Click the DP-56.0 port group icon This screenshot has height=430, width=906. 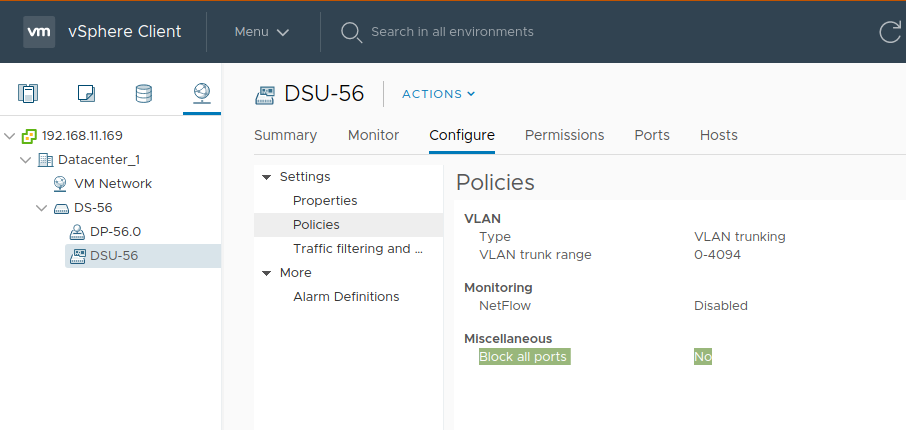point(77,232)
